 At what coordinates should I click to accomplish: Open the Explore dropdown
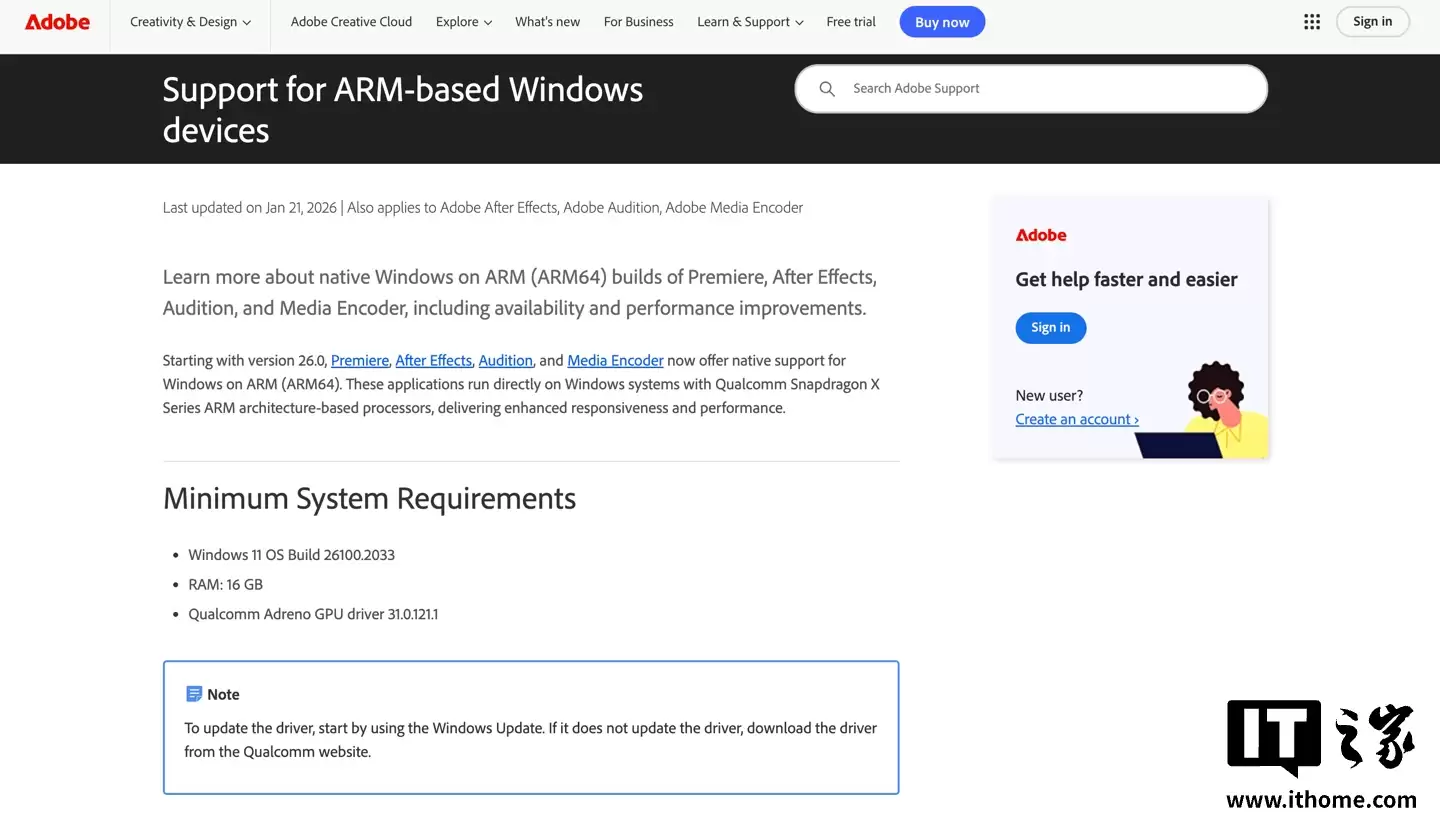click(x=463, y=21)
